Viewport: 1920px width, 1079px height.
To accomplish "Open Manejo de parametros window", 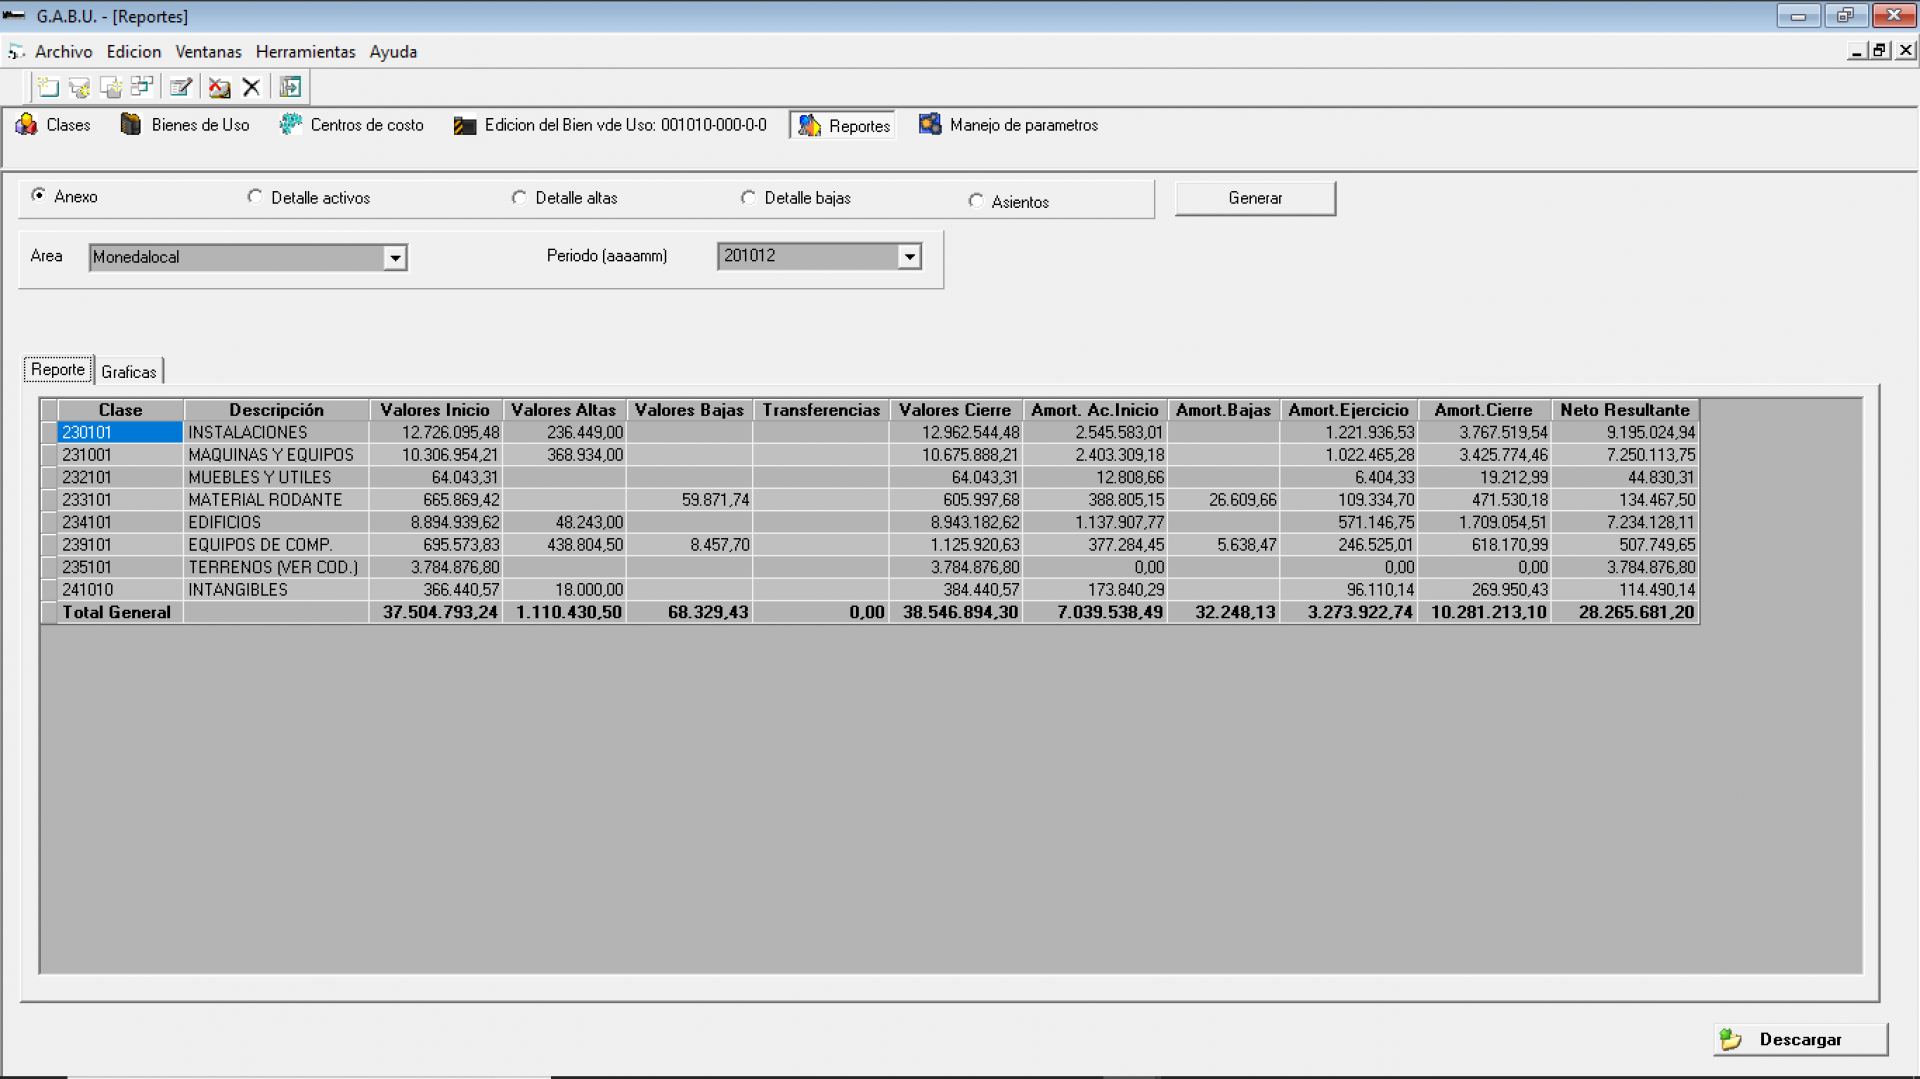I will point(1008,125).
